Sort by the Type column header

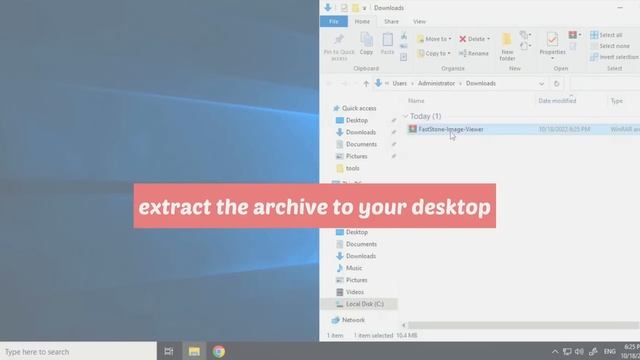click(x=617, y=101)
